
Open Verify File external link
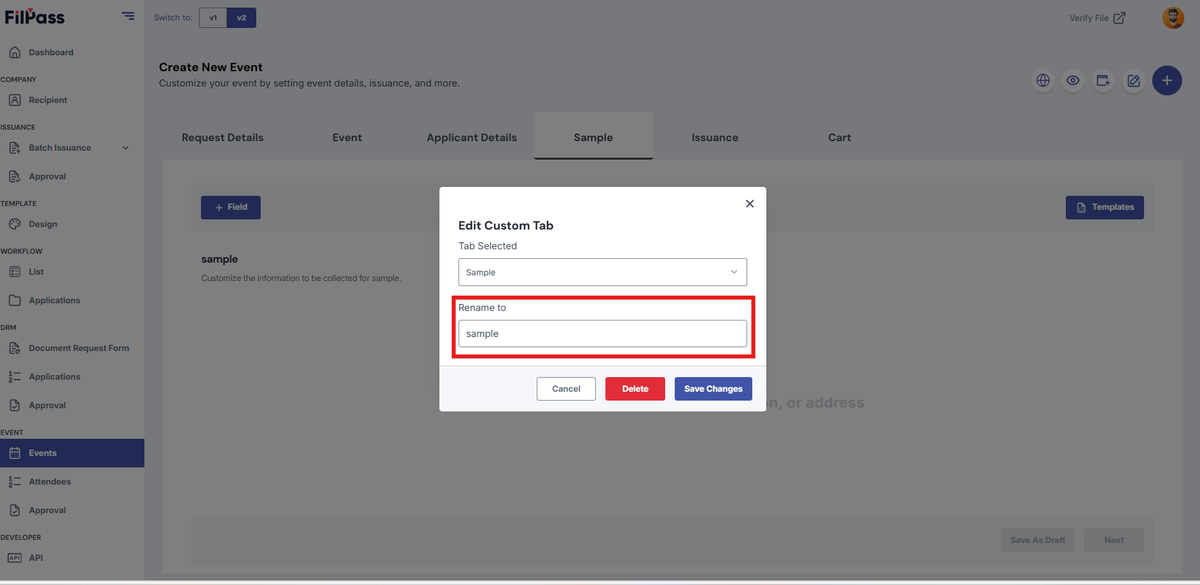1097,18
